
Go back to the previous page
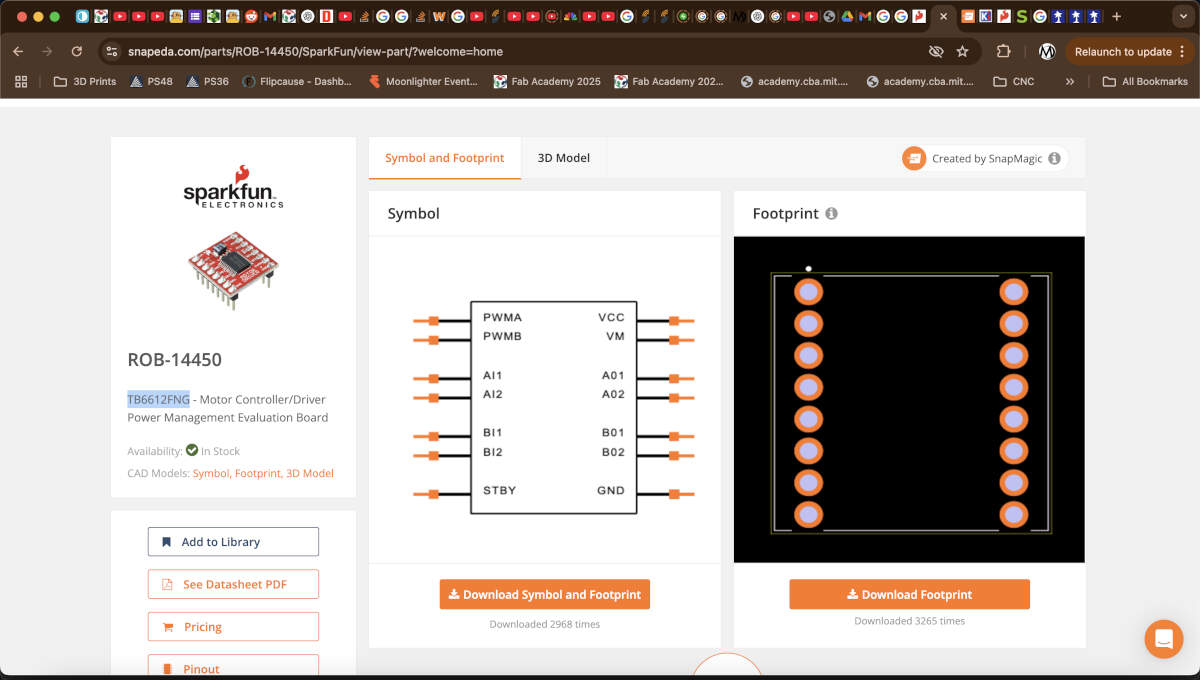point(18,51)
